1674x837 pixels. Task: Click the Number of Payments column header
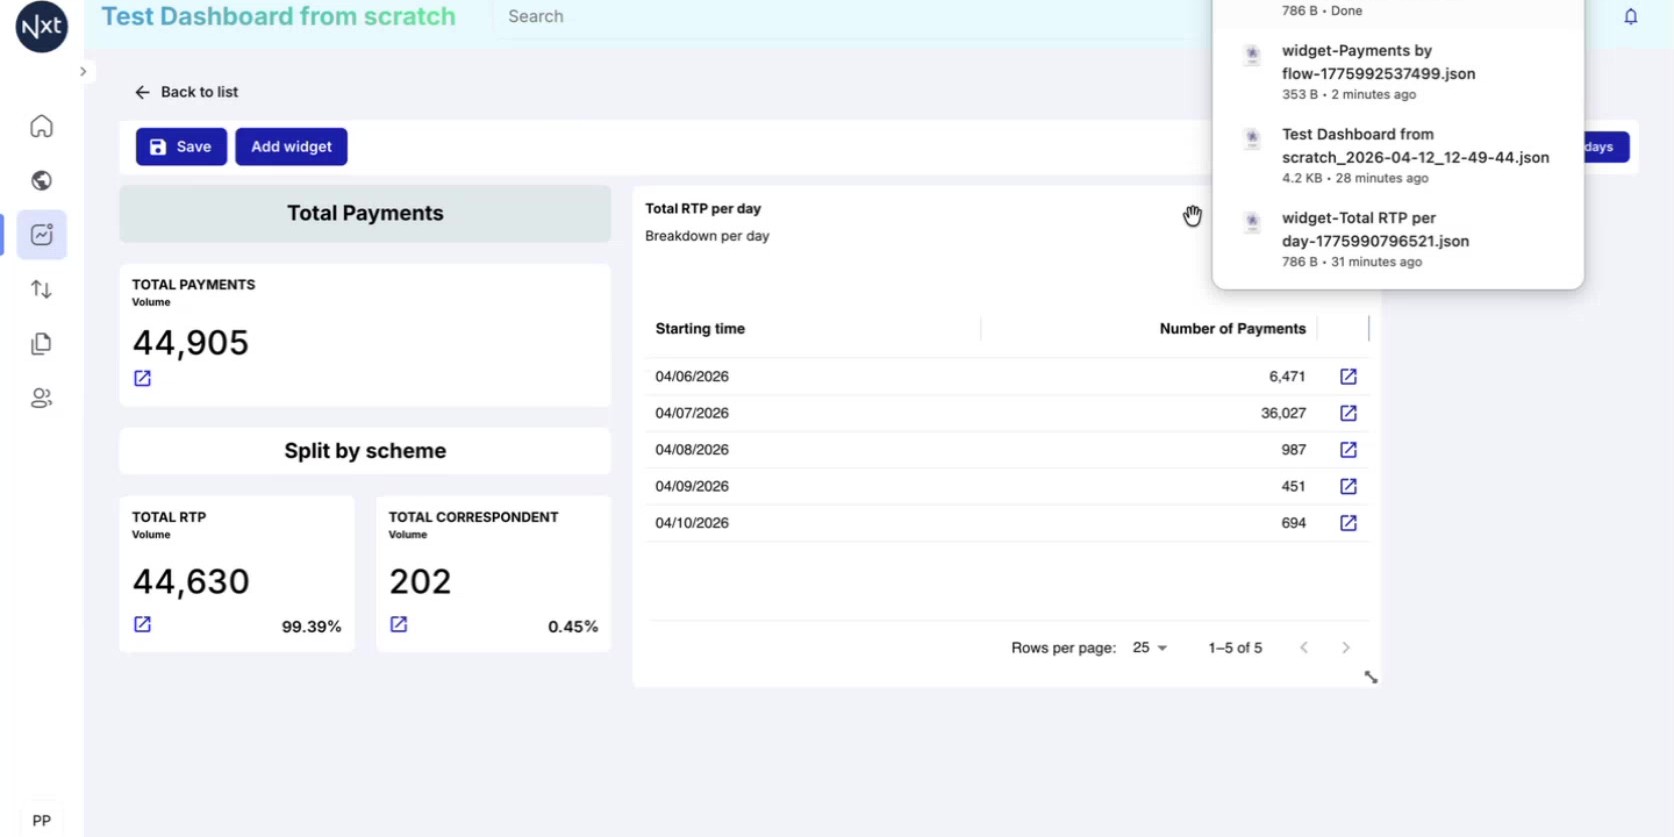coord(1232,329)
